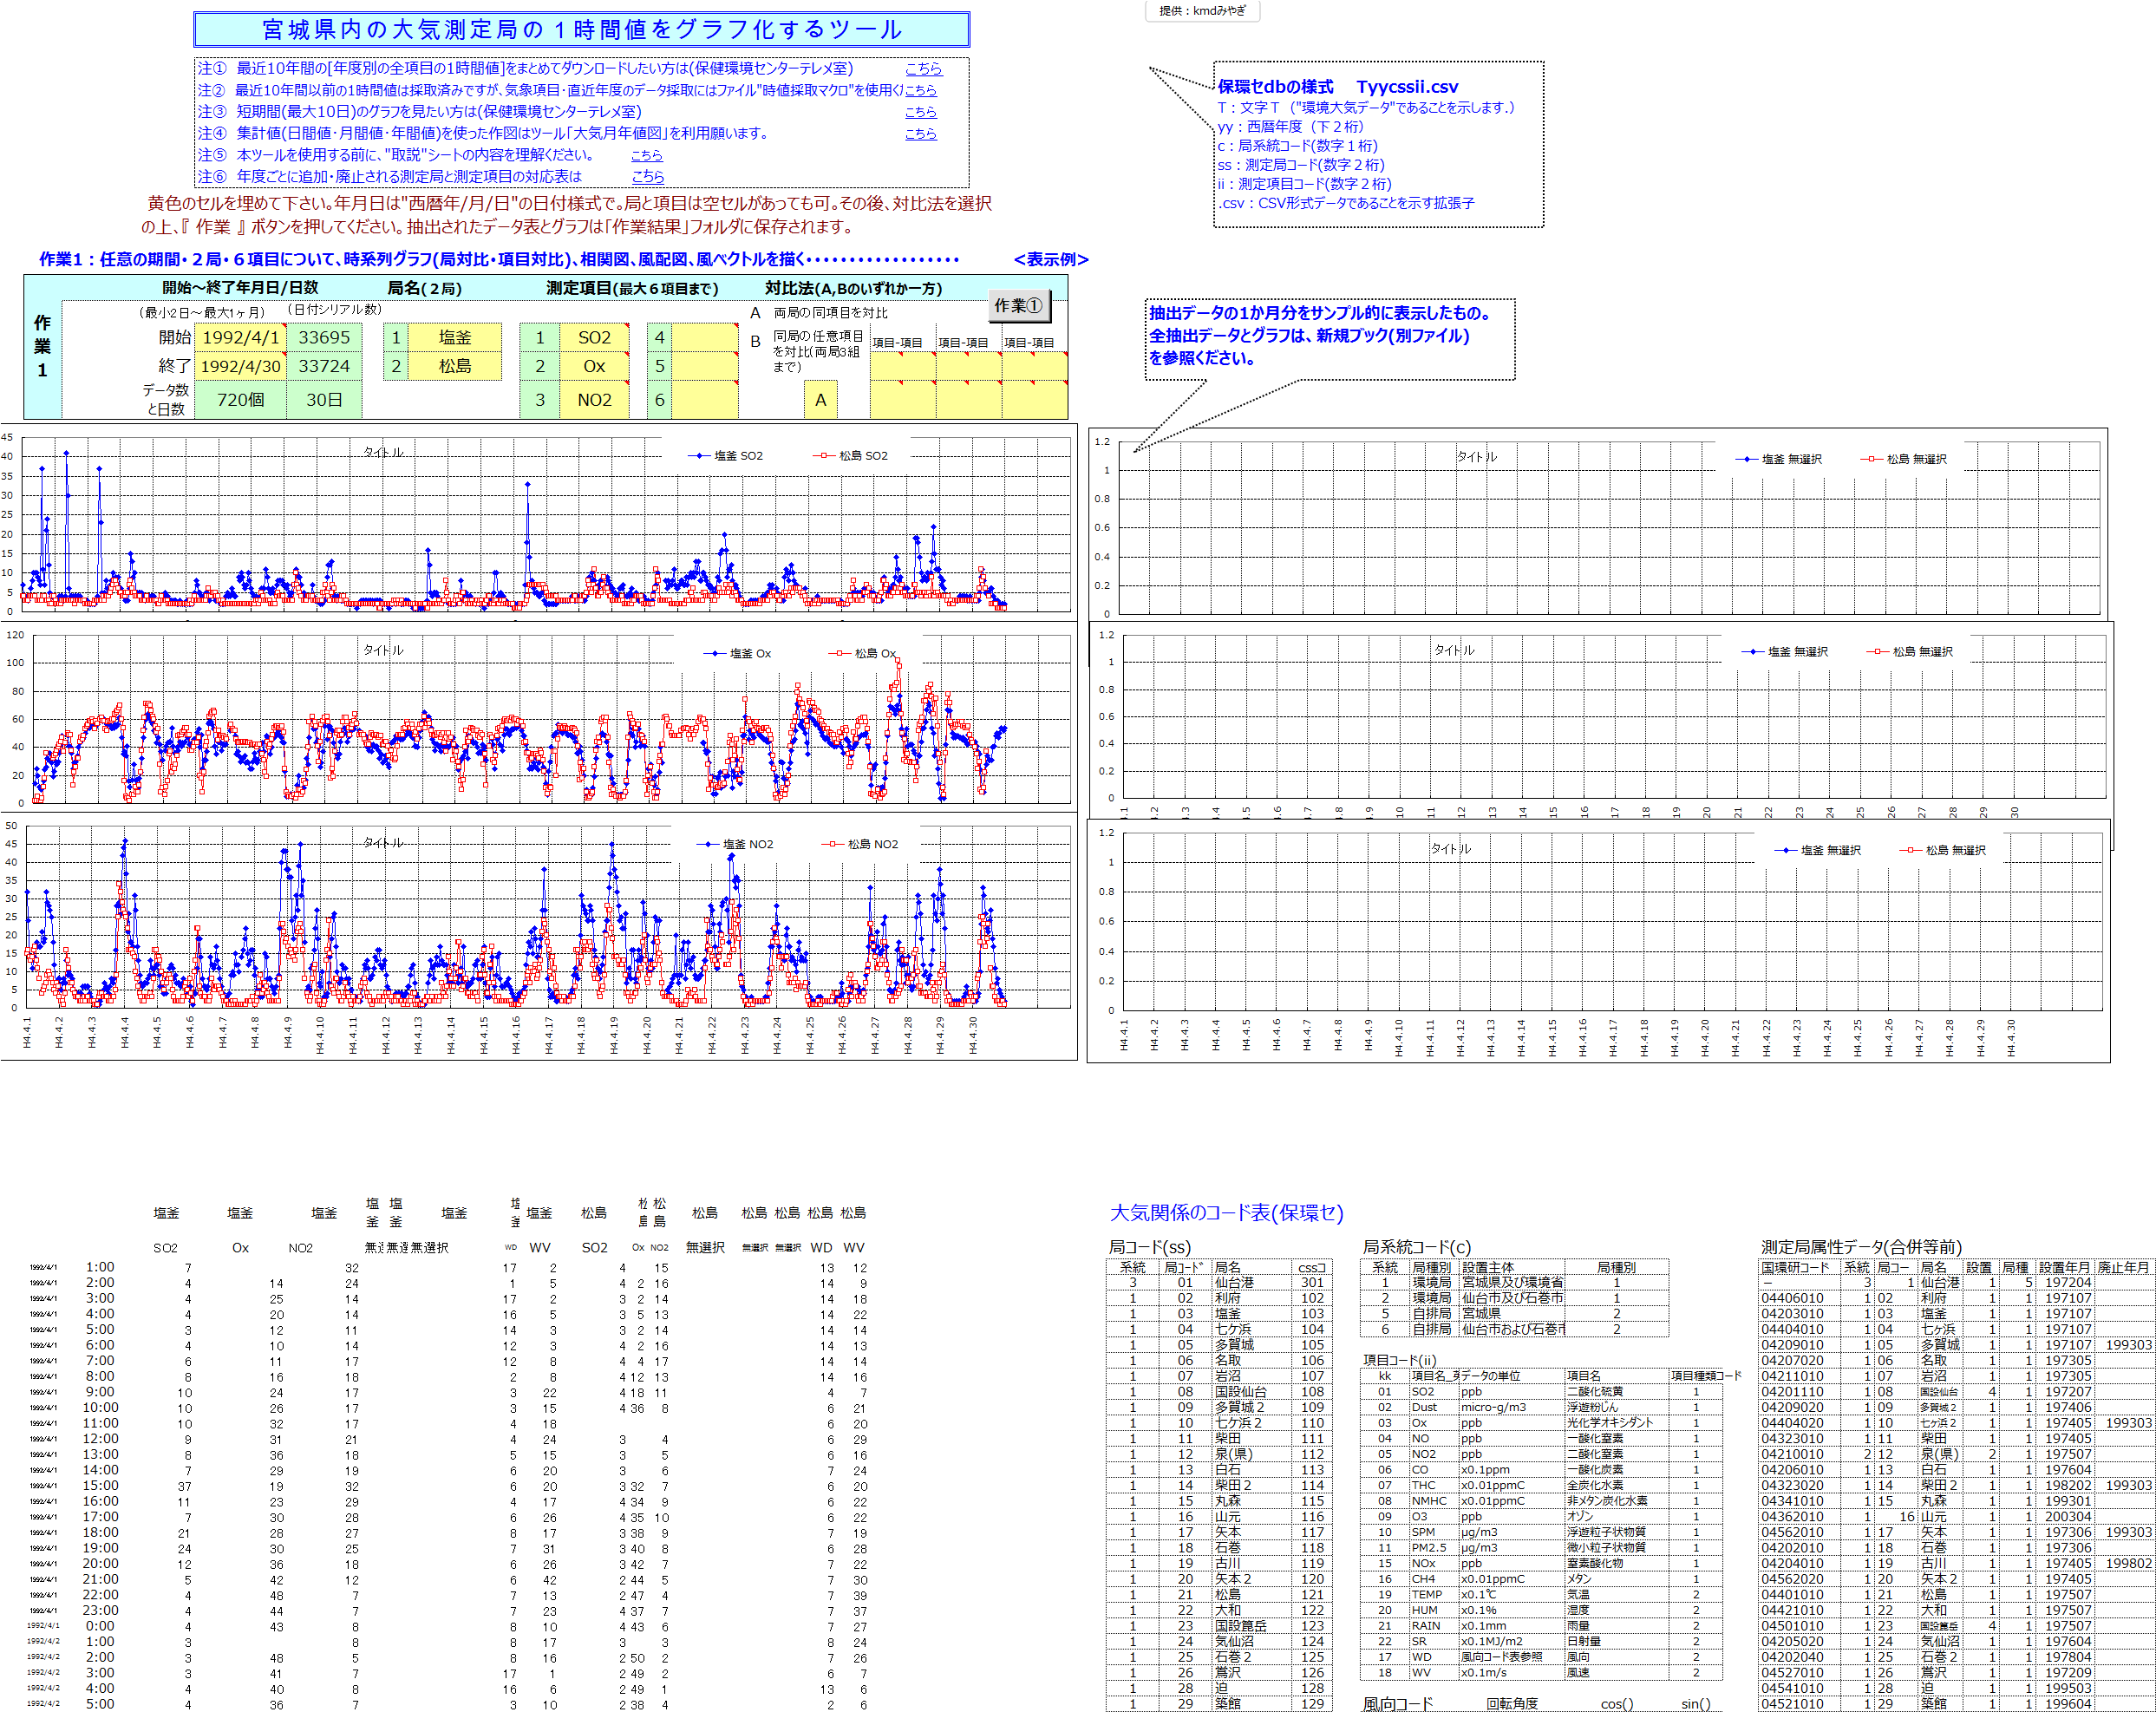Screen dimensions: 2156x1712
Task: Select the empty measurement item 4 cell
Action: pyautogui.click(x=705, y=338)
